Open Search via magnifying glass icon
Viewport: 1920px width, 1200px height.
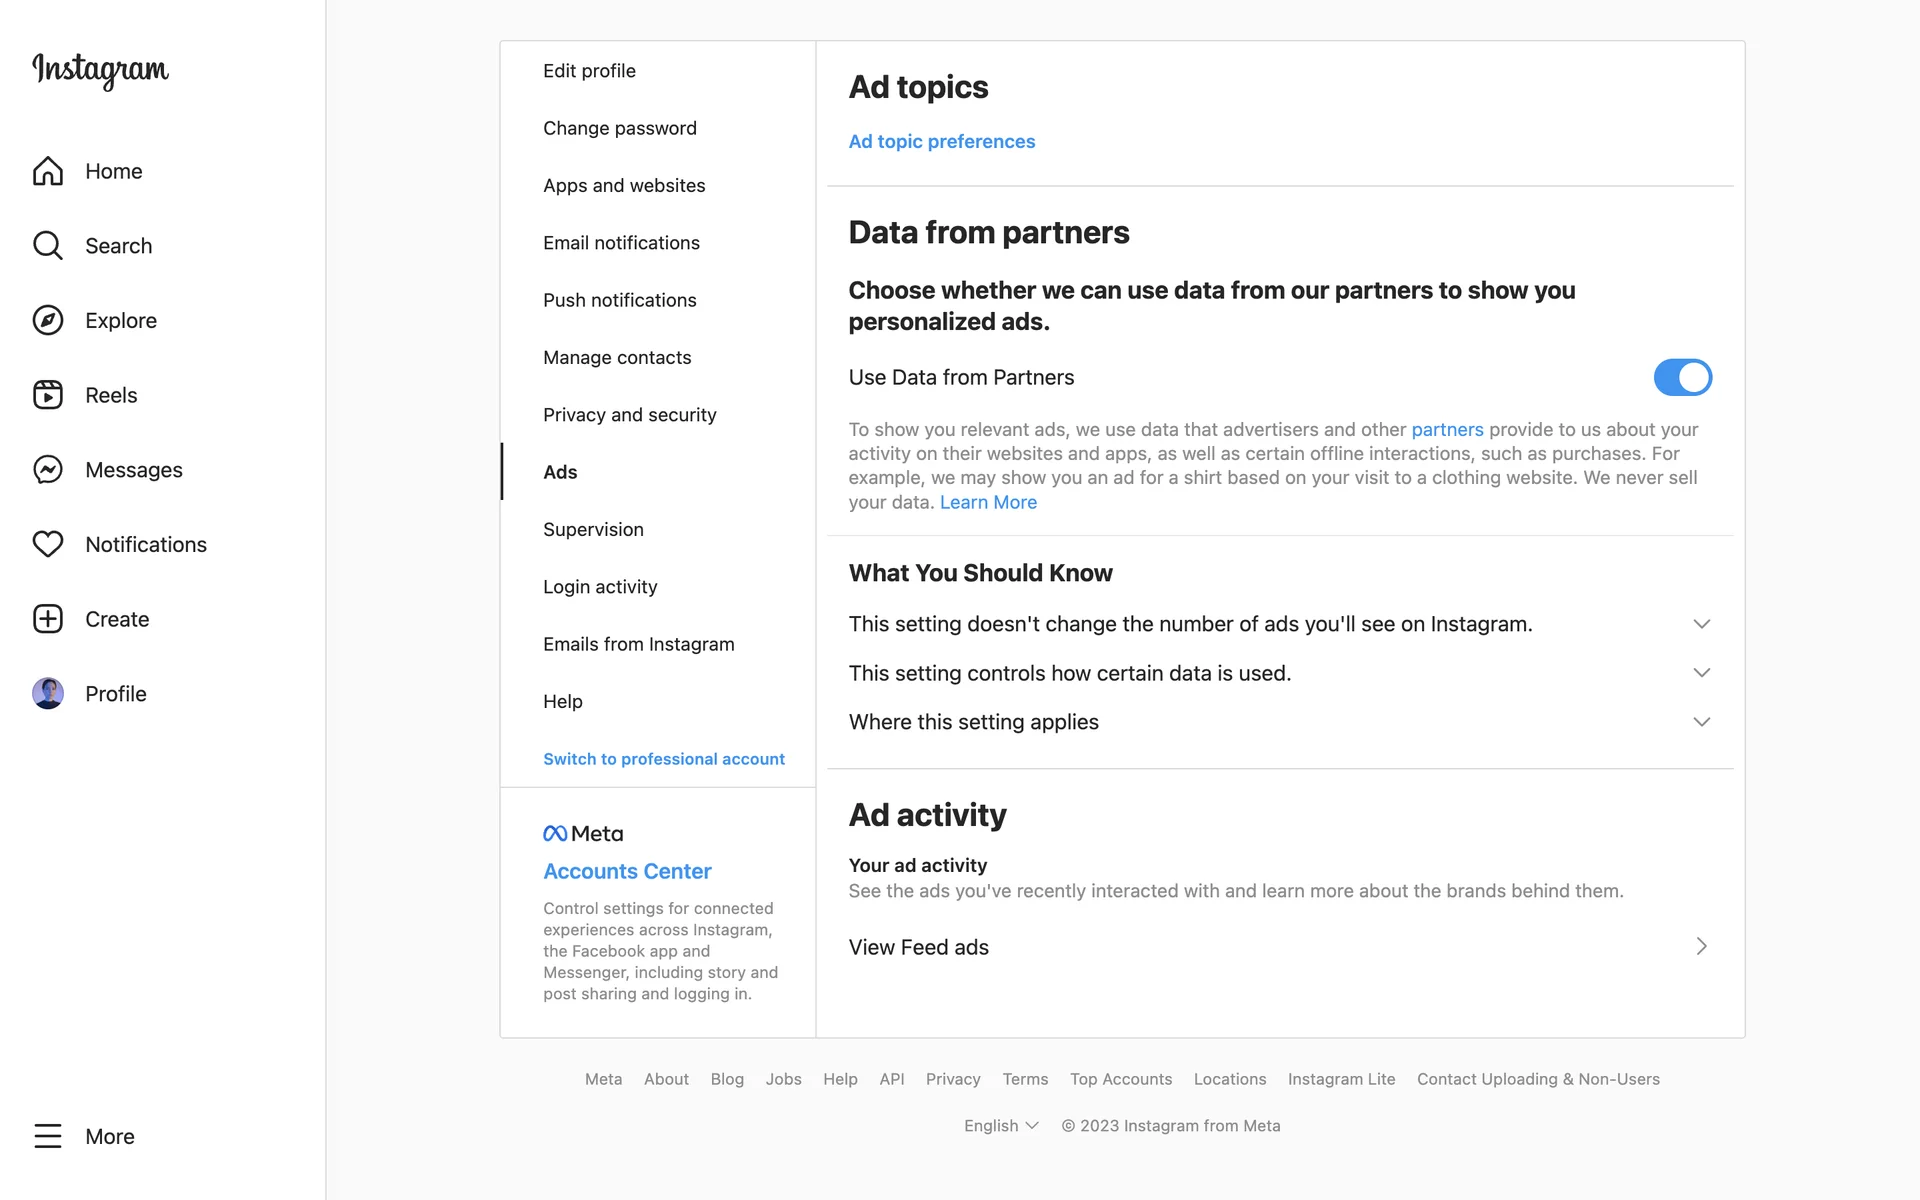47,246
